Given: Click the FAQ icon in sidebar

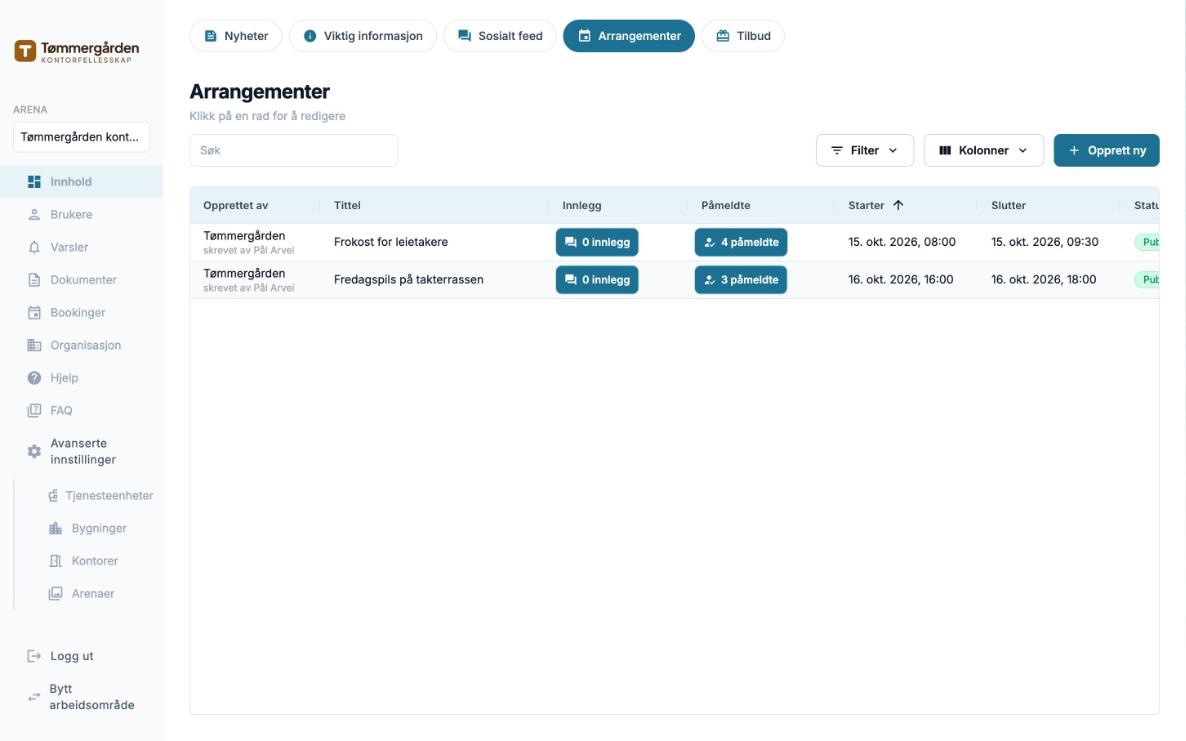Looking at the screenshot, I should [x=34, y=411].
